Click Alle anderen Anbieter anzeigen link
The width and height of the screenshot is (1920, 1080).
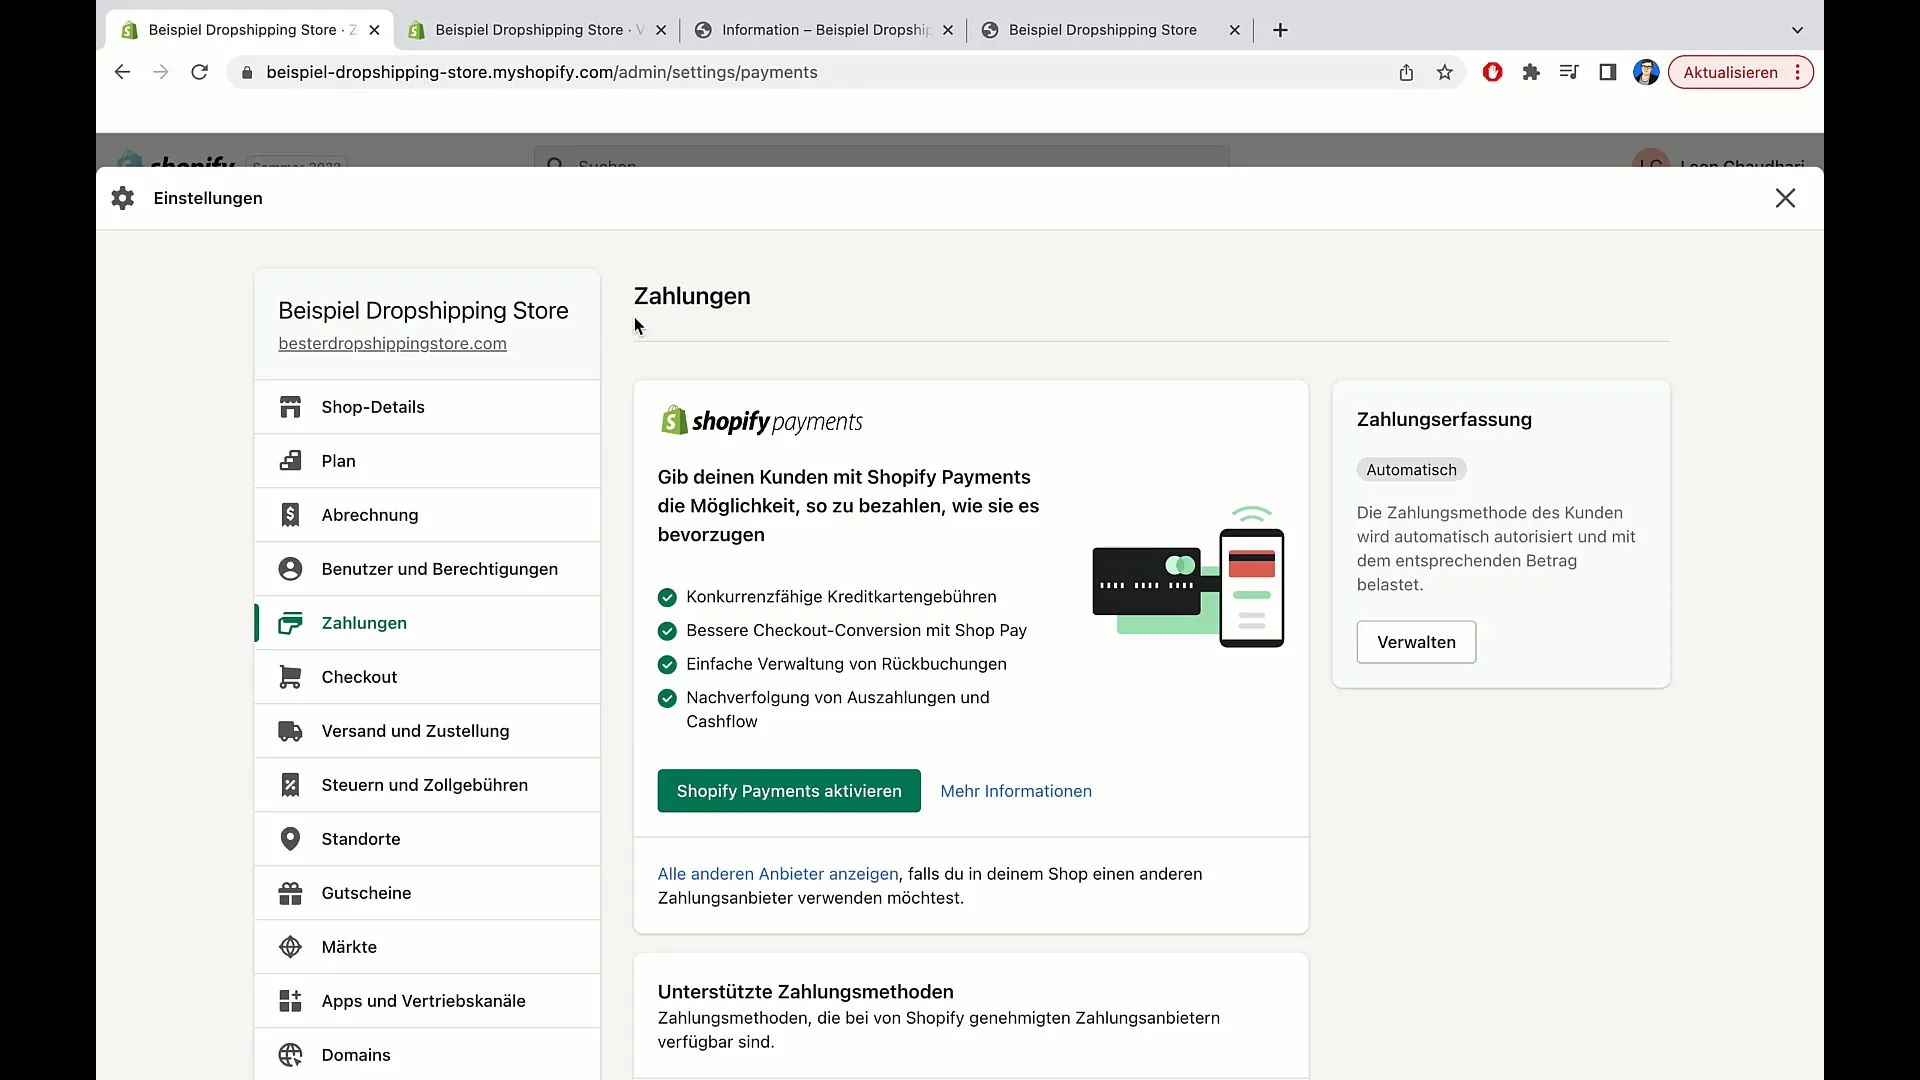tap(777, 874)
